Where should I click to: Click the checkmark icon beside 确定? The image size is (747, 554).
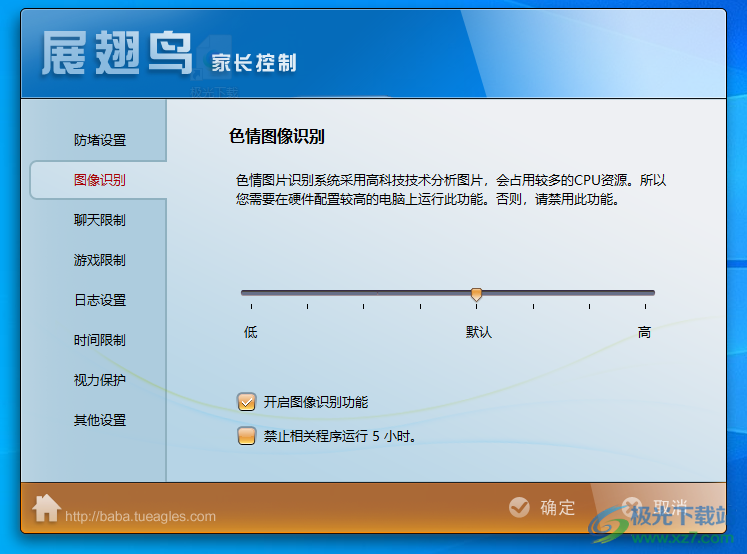[519, 507]
